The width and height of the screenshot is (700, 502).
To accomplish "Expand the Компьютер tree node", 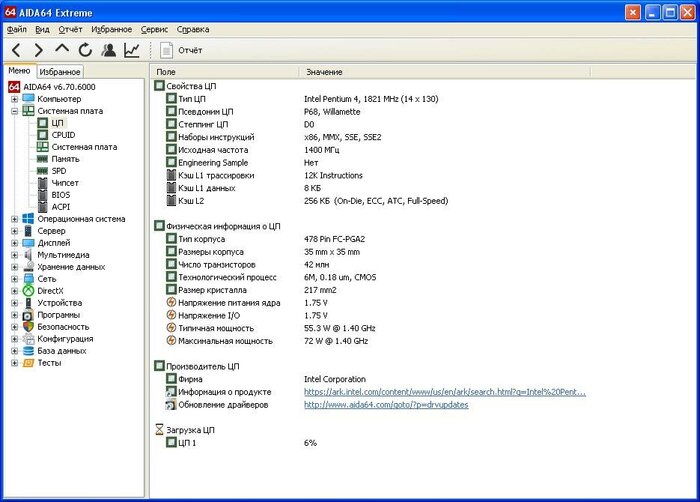I will 14,99.
